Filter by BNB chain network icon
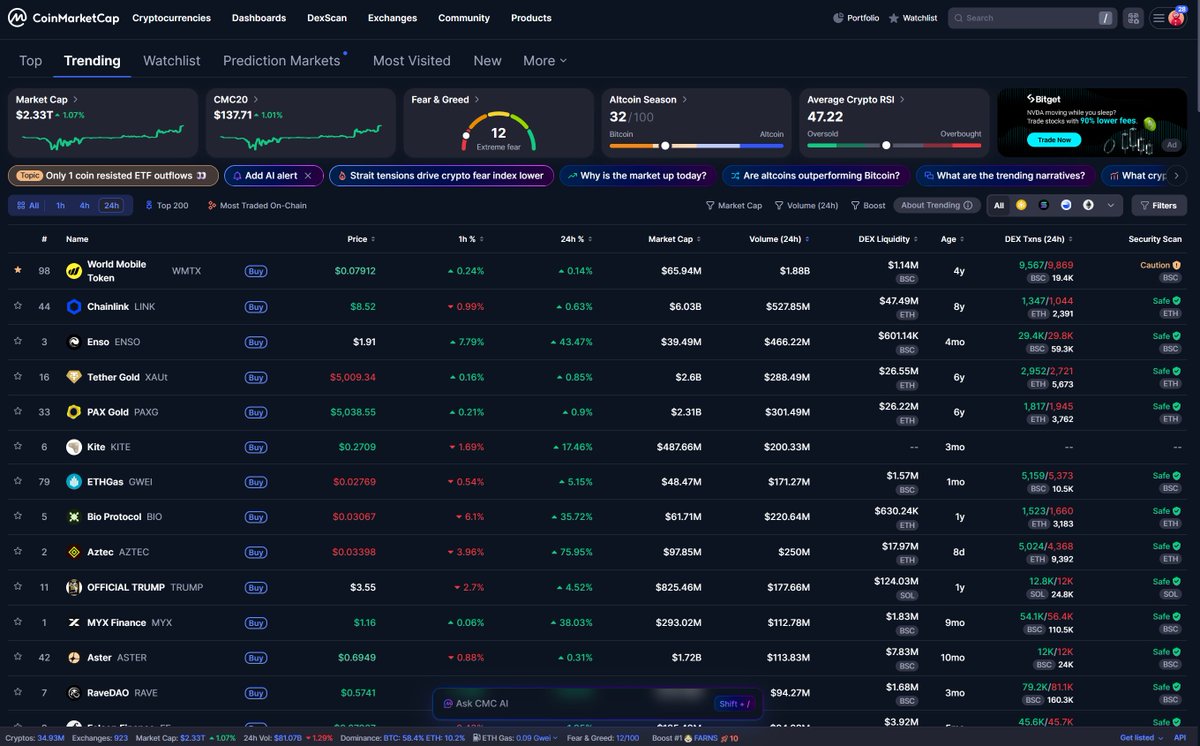 click(x=1021, y=205)
